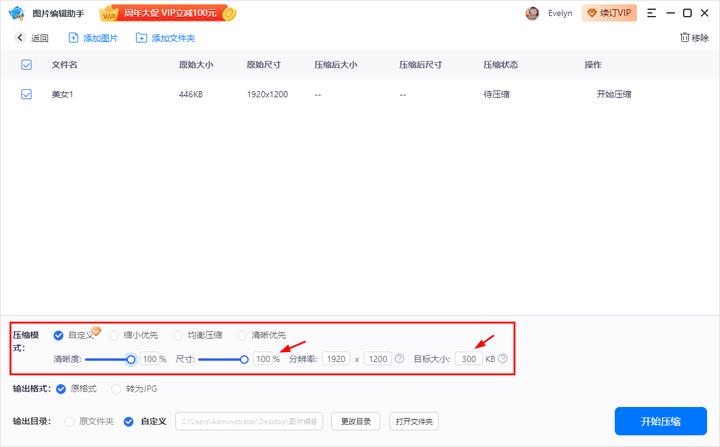Click the 打开文件夹 button
This screenshot has width=720, height=447.
click(414, 421)
